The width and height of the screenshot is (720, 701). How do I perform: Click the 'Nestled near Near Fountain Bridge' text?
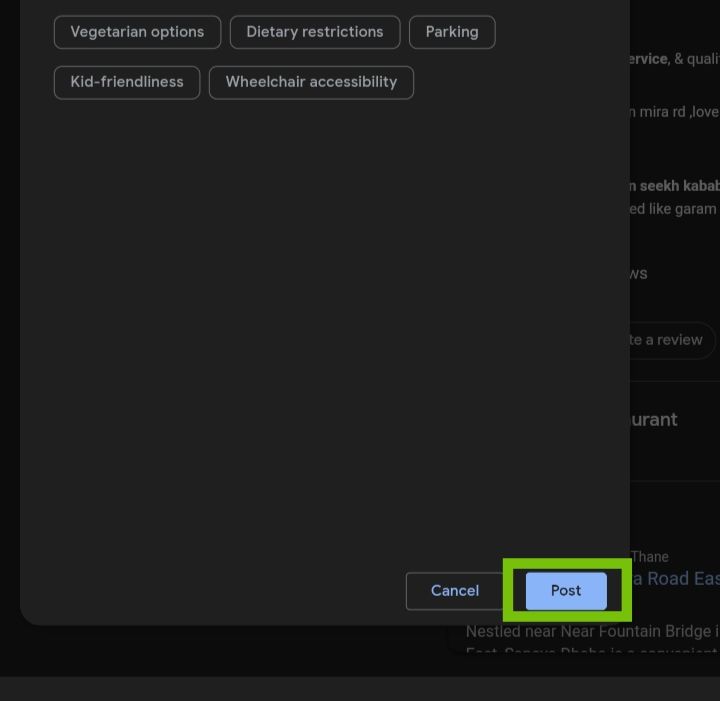tap(588, 632)
